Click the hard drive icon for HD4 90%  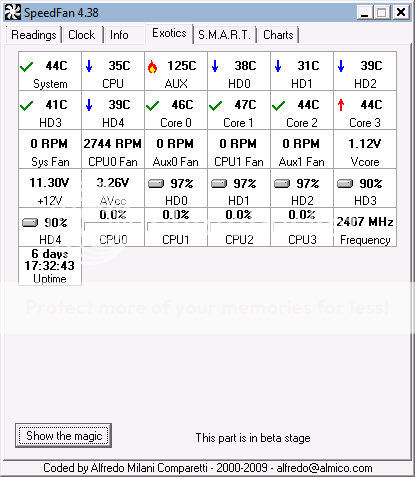coord(30,222)
